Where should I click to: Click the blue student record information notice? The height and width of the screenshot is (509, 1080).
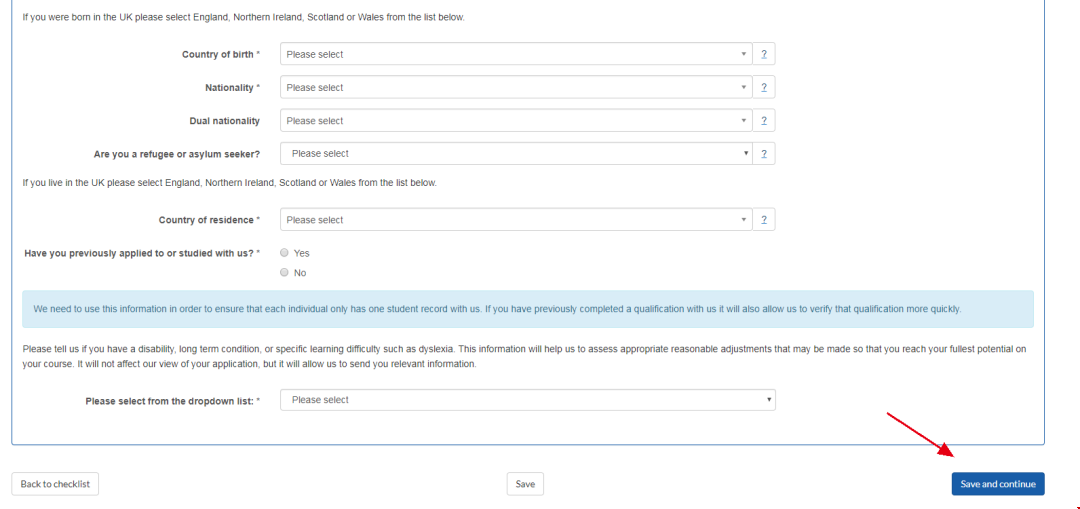pos(528,309)
